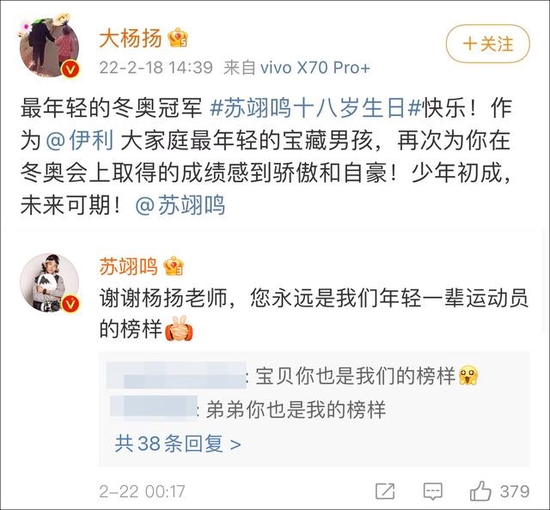Image resolution: width=550 pixels, height=510 pixels.
Task: Click the 苏翊鸣 commenter username
Action: 129,266
